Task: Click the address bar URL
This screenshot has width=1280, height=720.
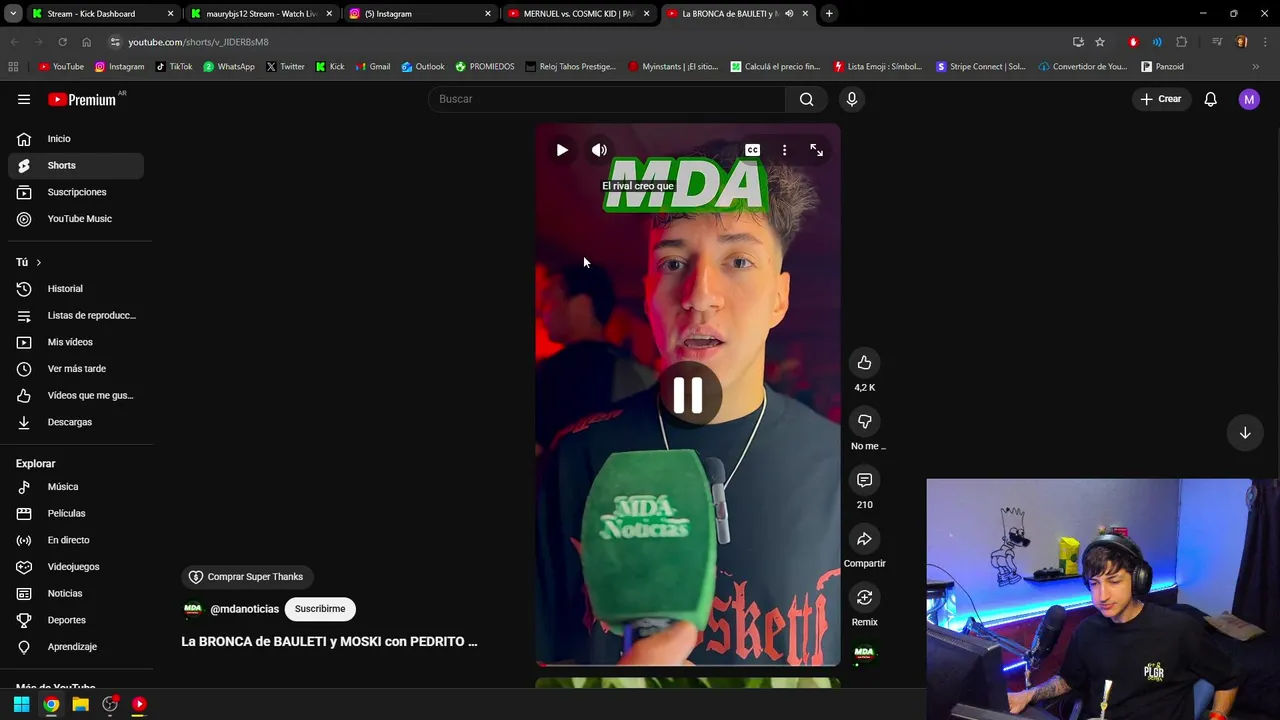Action: [198, 42]
